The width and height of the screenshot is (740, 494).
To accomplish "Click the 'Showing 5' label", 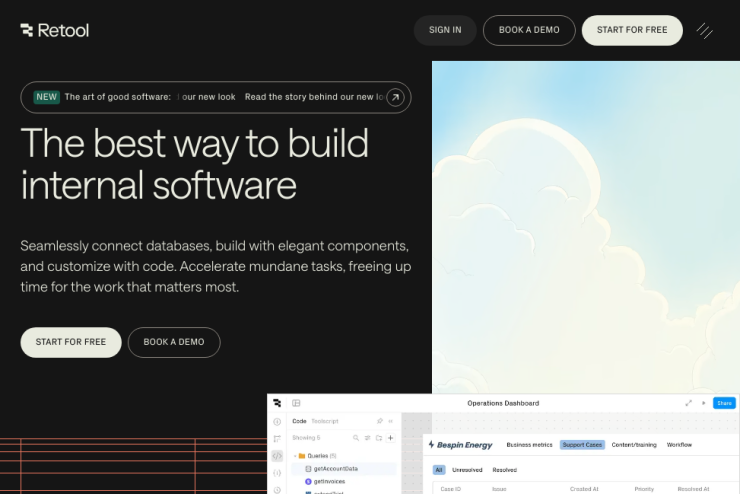I will (x=306, y=438).
